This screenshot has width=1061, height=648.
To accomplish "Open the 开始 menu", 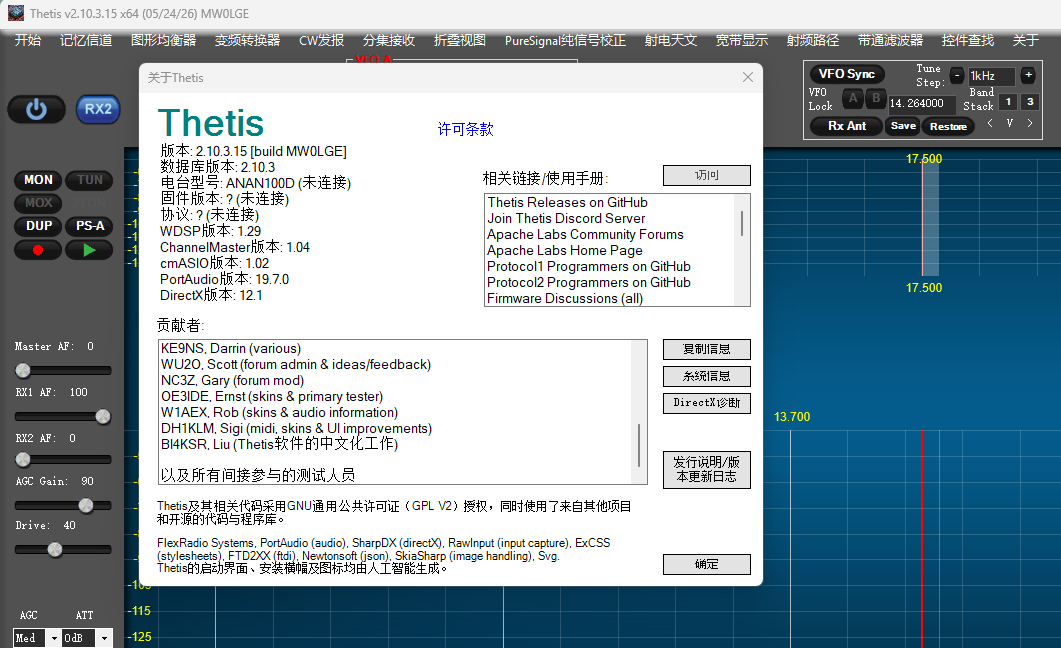I will [x=28, y=41].
